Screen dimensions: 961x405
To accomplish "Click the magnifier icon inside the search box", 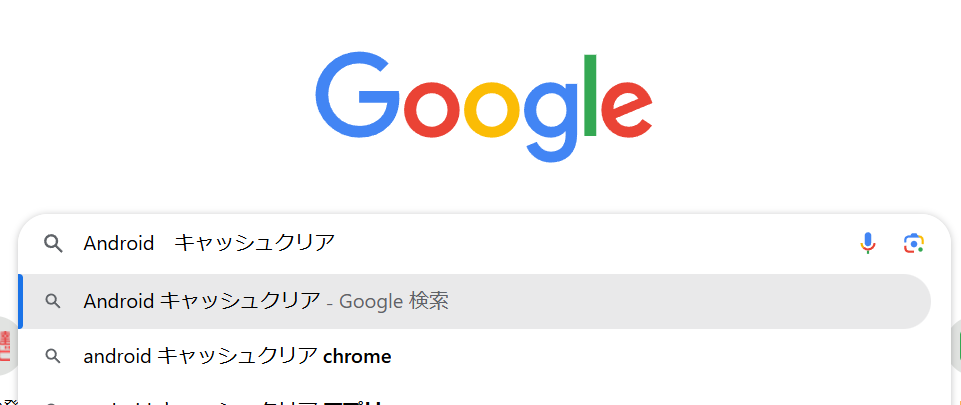I will 53,243.
